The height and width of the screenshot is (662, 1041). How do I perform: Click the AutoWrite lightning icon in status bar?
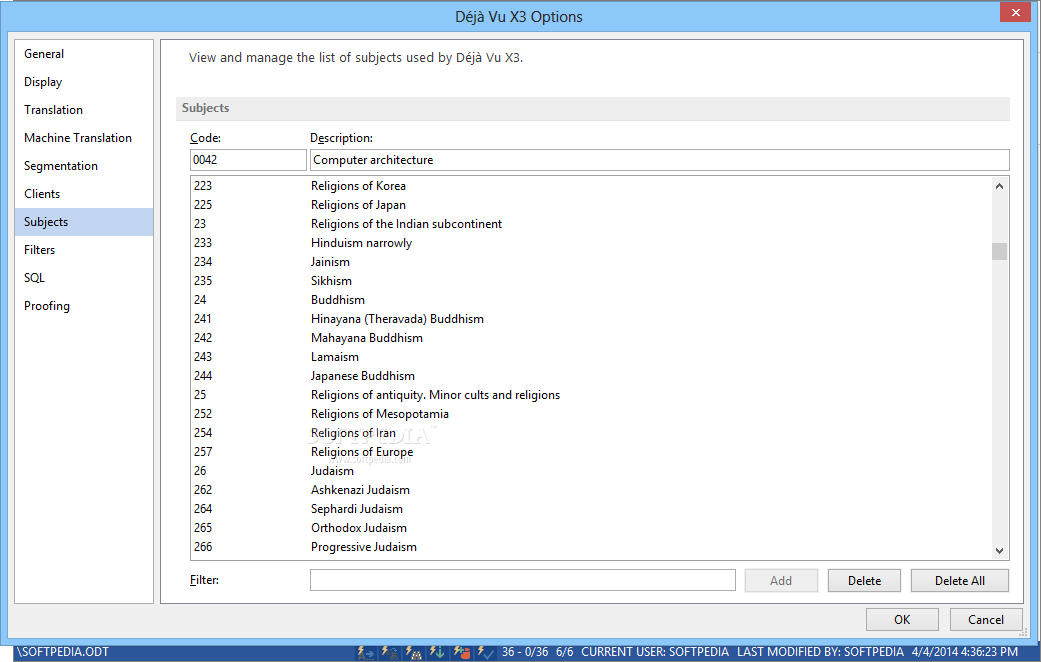click(365, 652)
